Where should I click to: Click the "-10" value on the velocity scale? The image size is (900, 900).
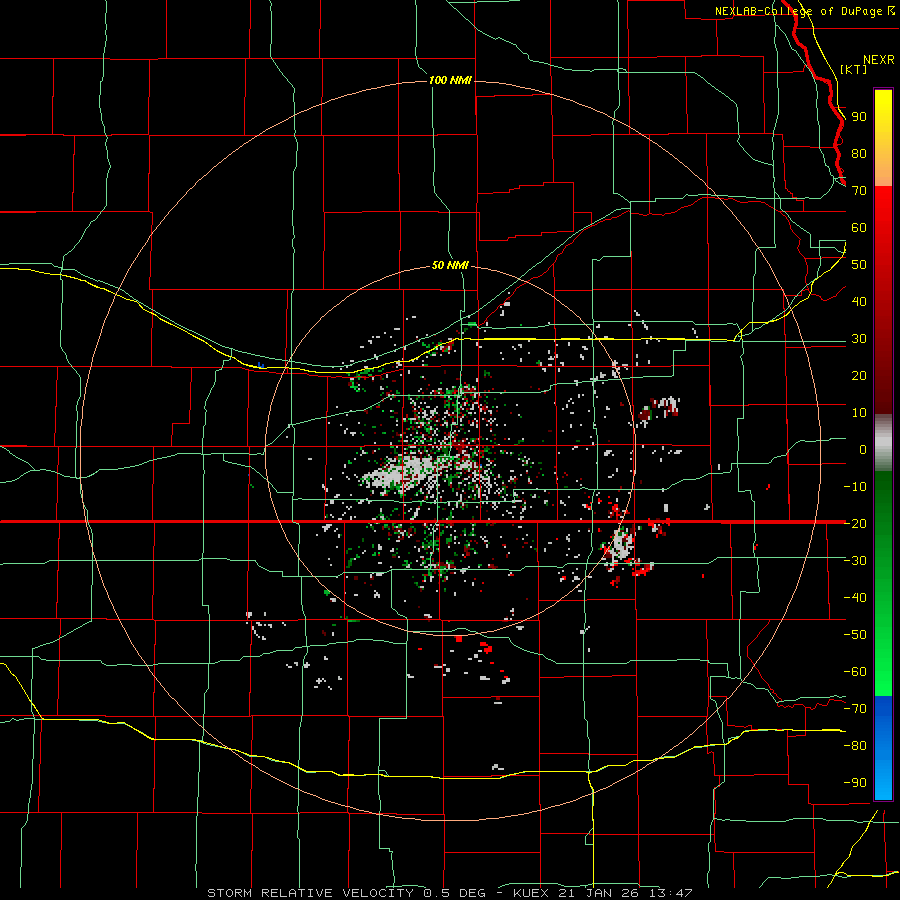[x=855, y=487]
